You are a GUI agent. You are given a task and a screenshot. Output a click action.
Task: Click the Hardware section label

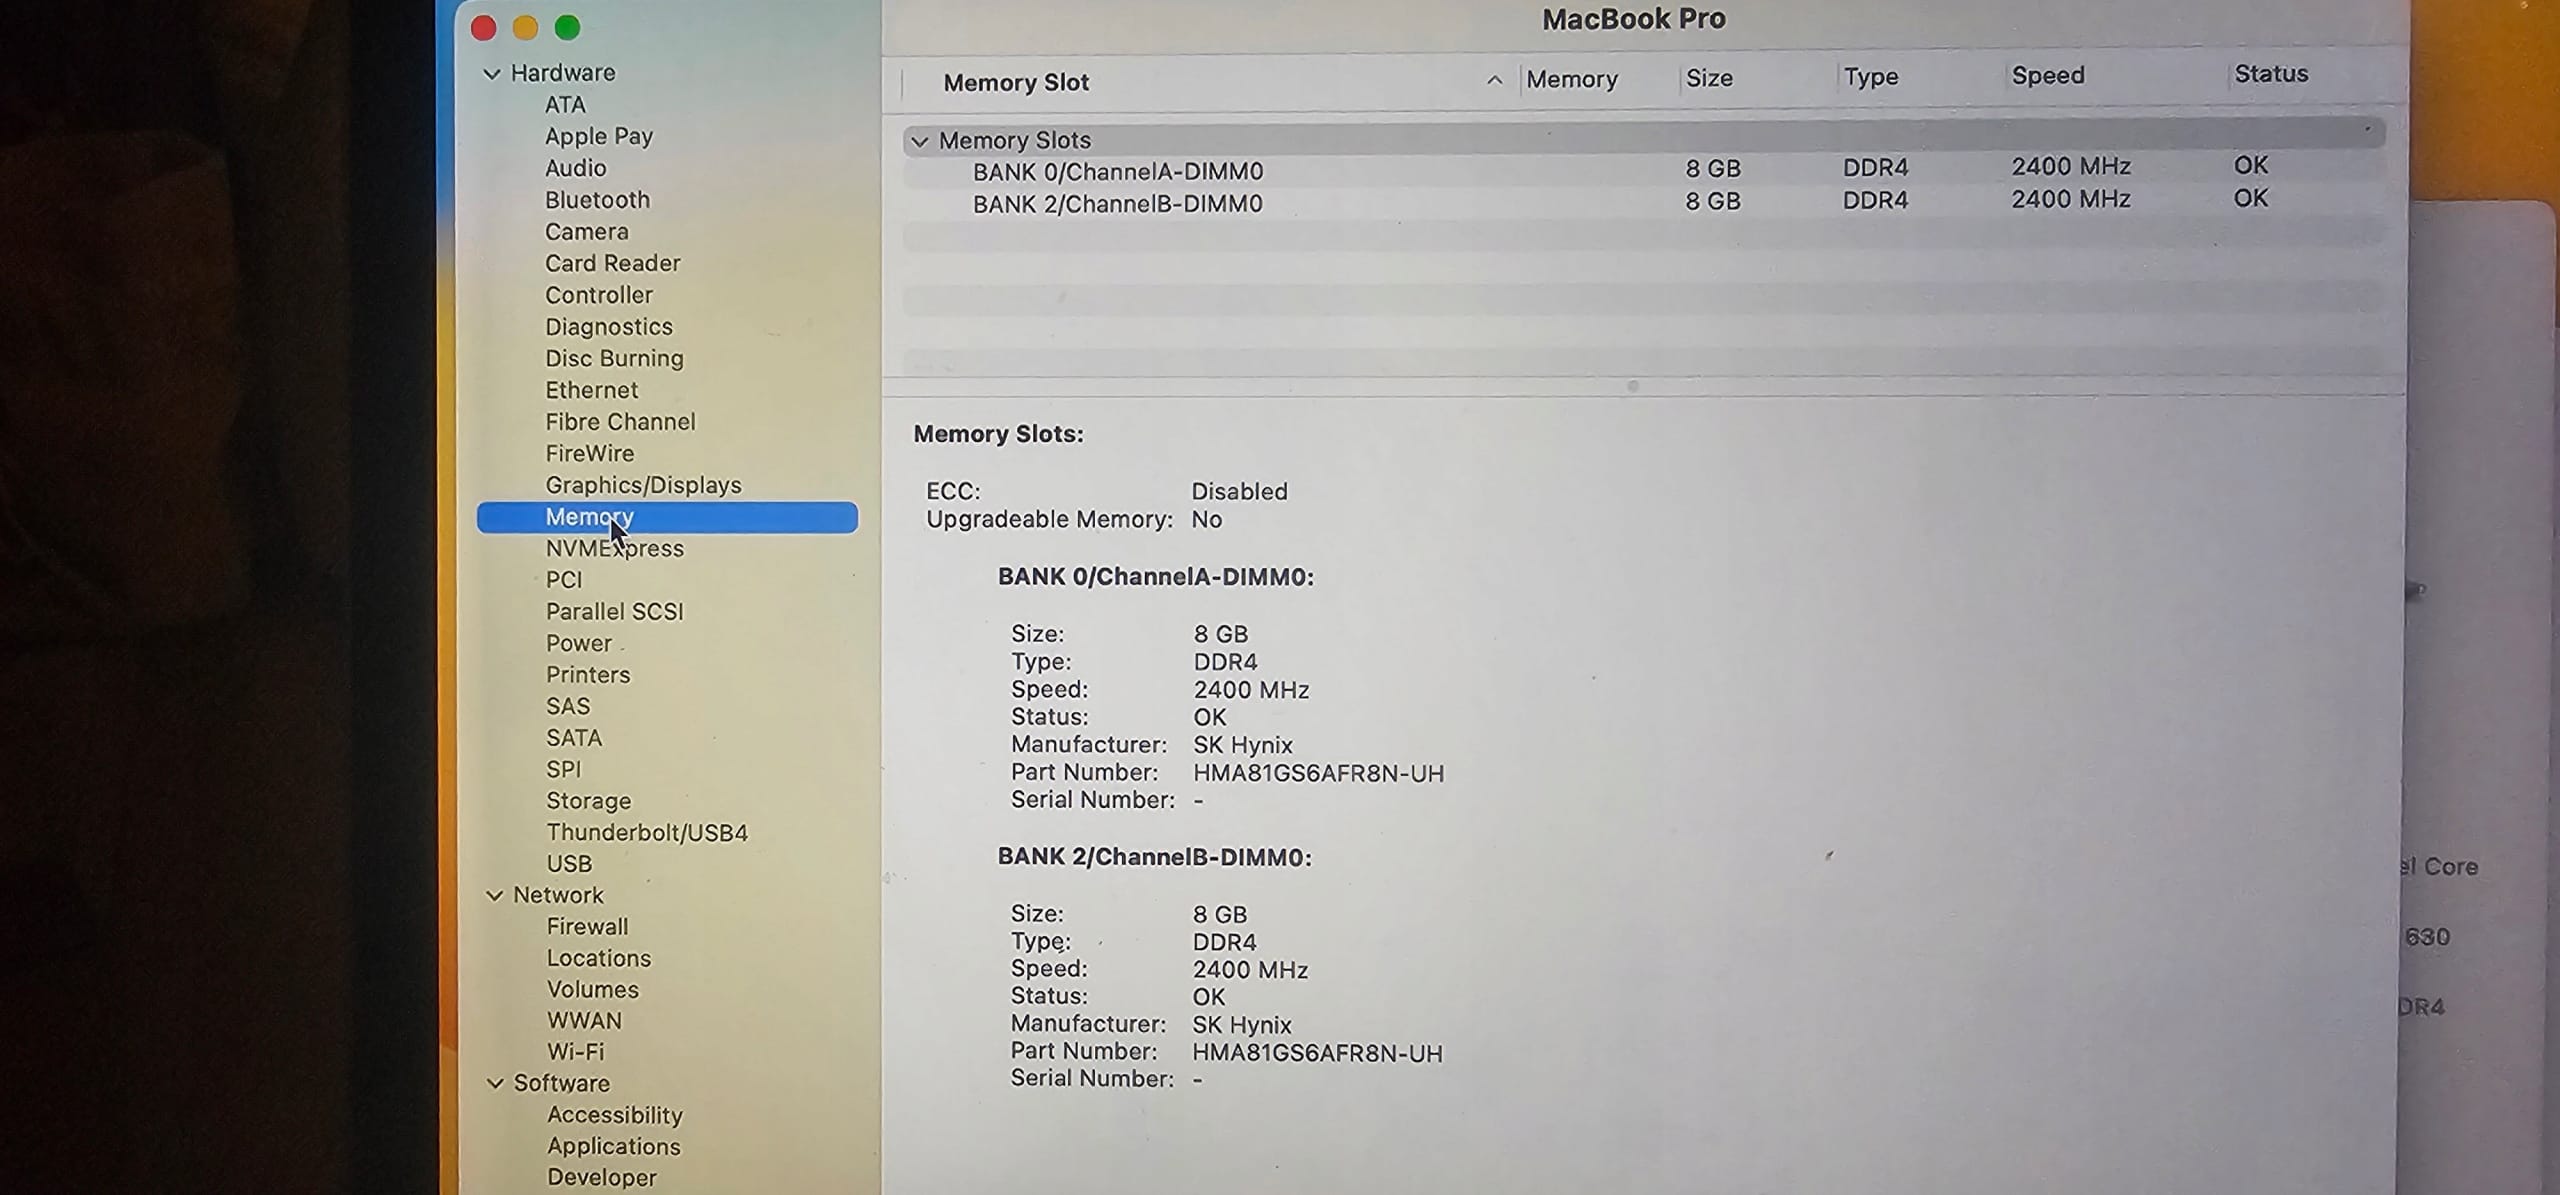point(562,73)
